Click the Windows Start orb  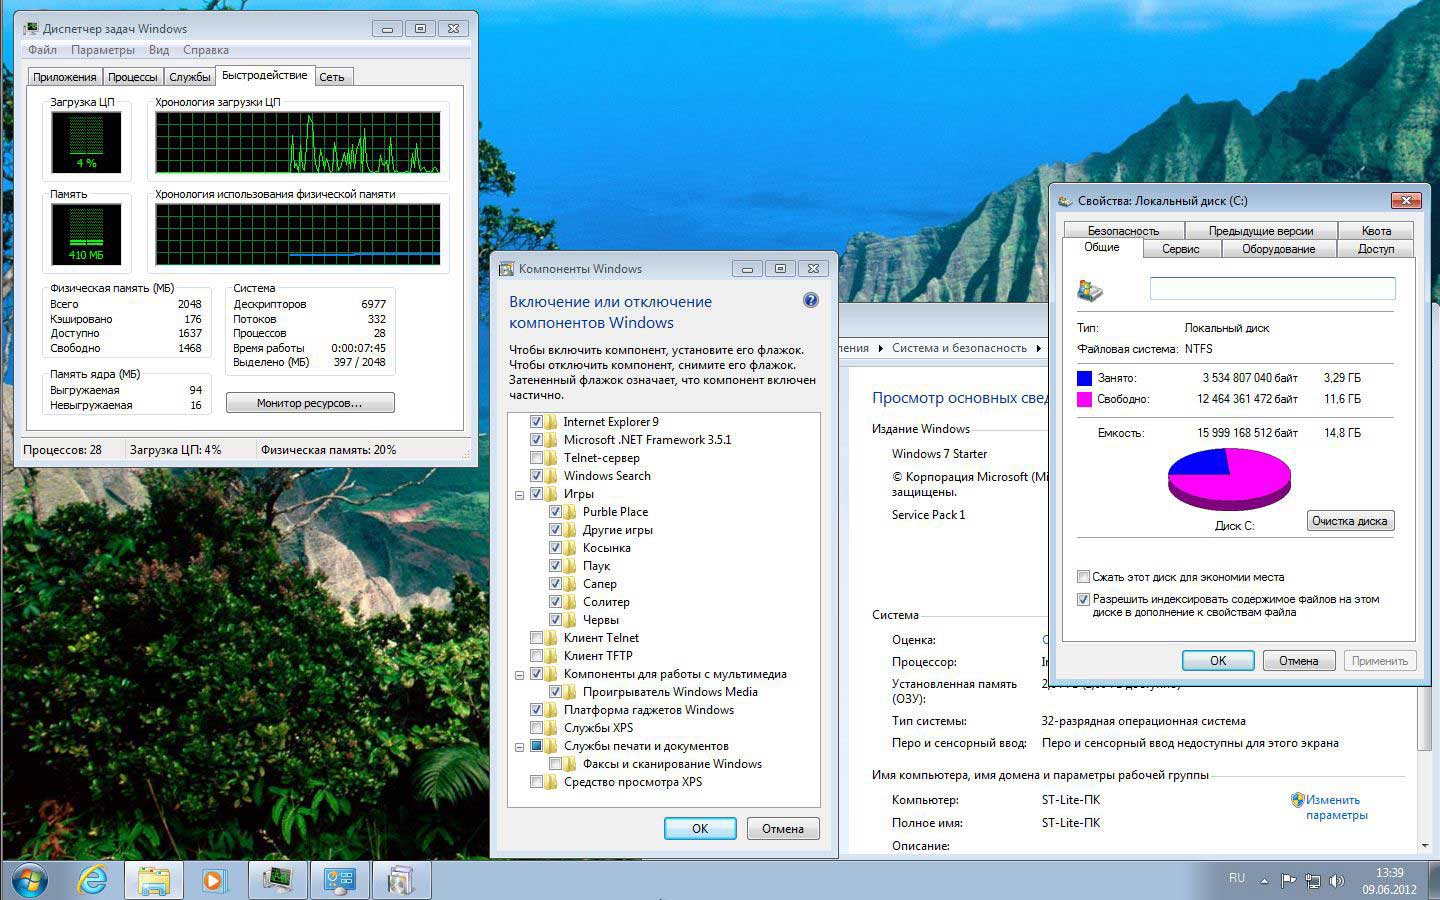tap(30, 880)
